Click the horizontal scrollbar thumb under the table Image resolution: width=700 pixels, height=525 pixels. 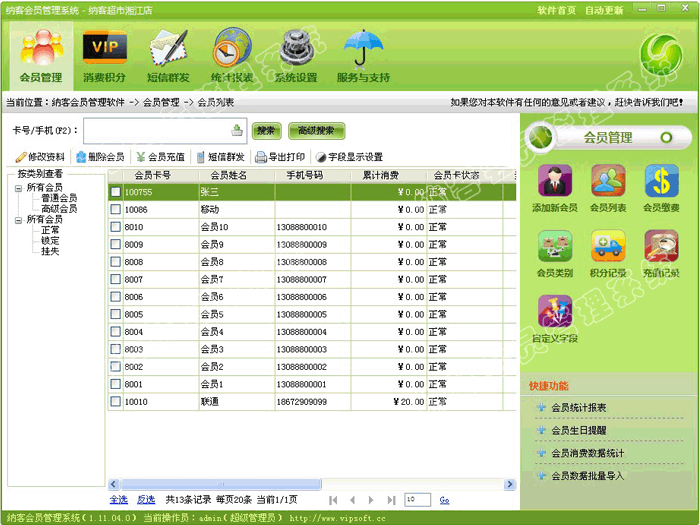click(x=221, y=484)
